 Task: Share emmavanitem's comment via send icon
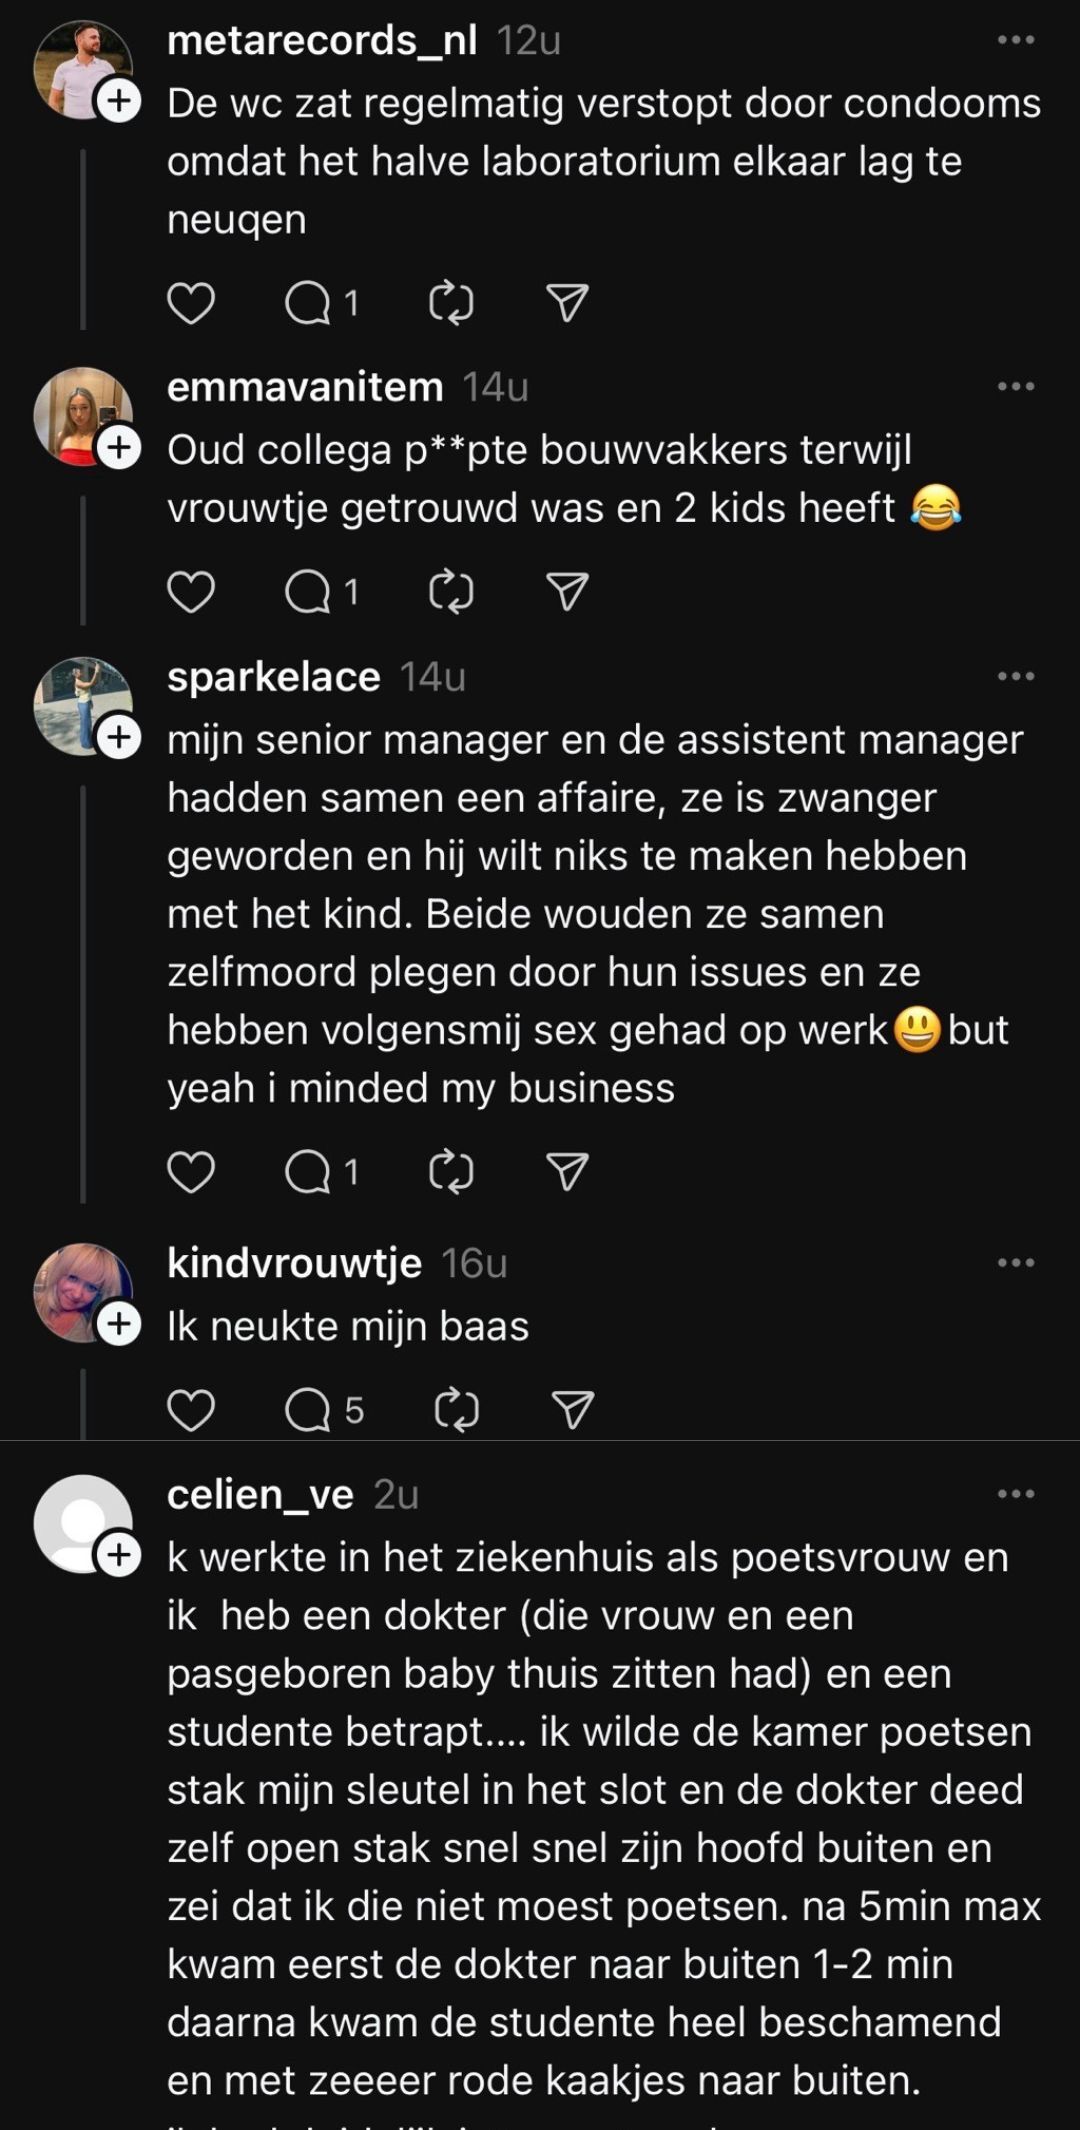[x=567, y=592]
